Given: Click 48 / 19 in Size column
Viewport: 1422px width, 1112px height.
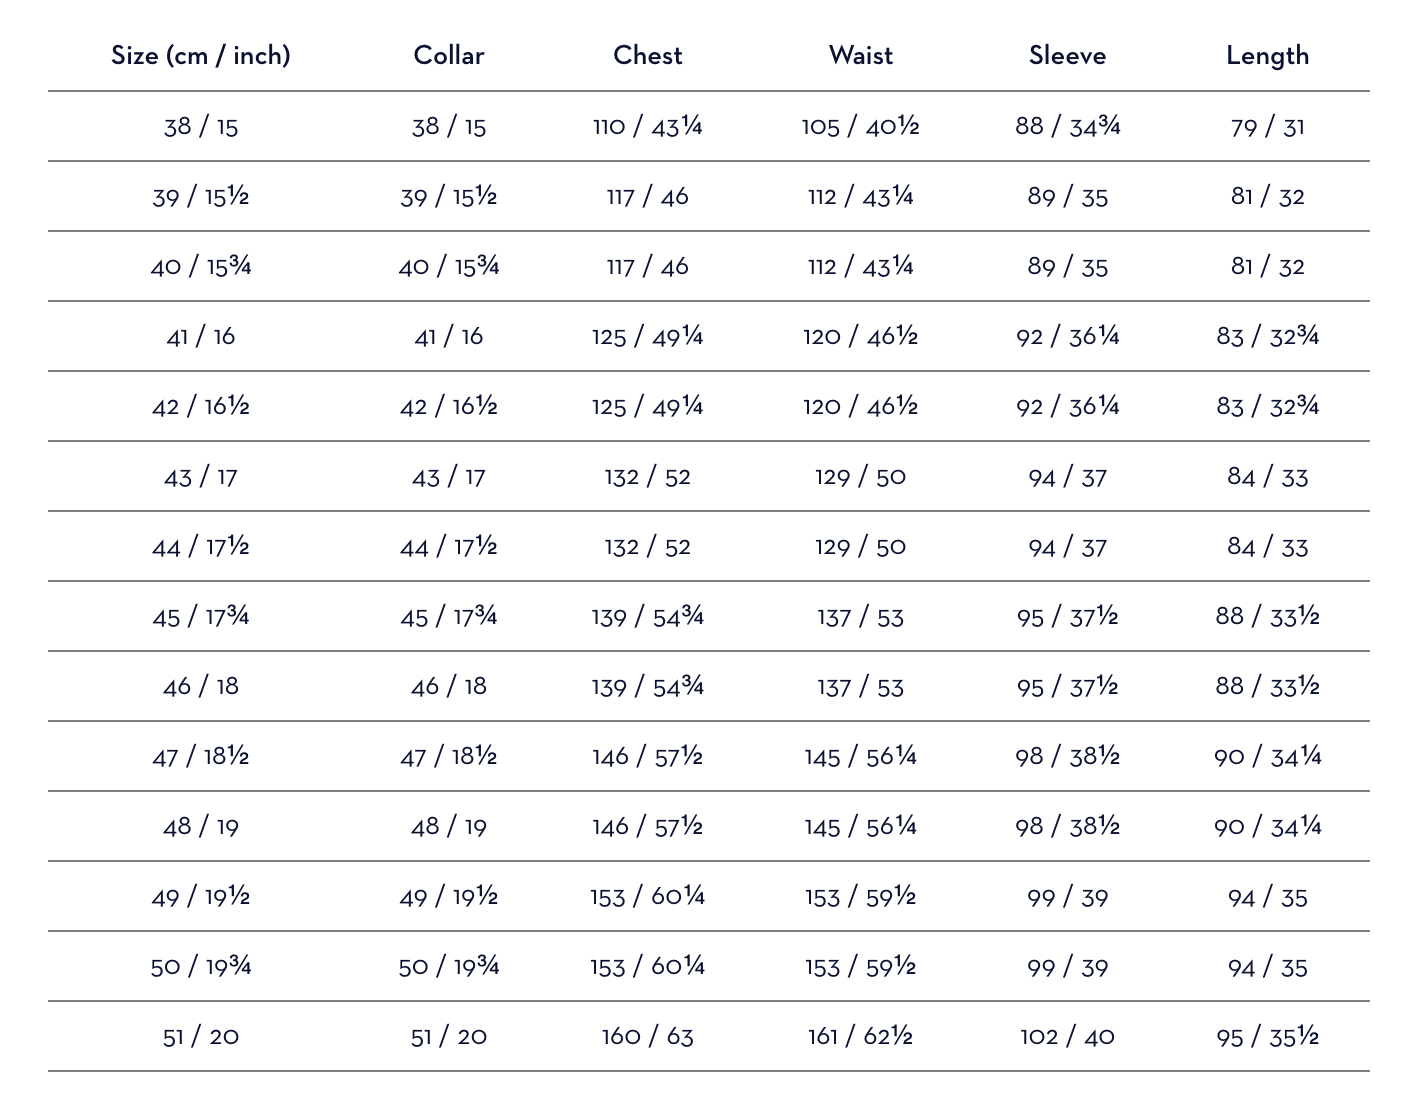Looking at the screenshot, I should pos(201,827).
